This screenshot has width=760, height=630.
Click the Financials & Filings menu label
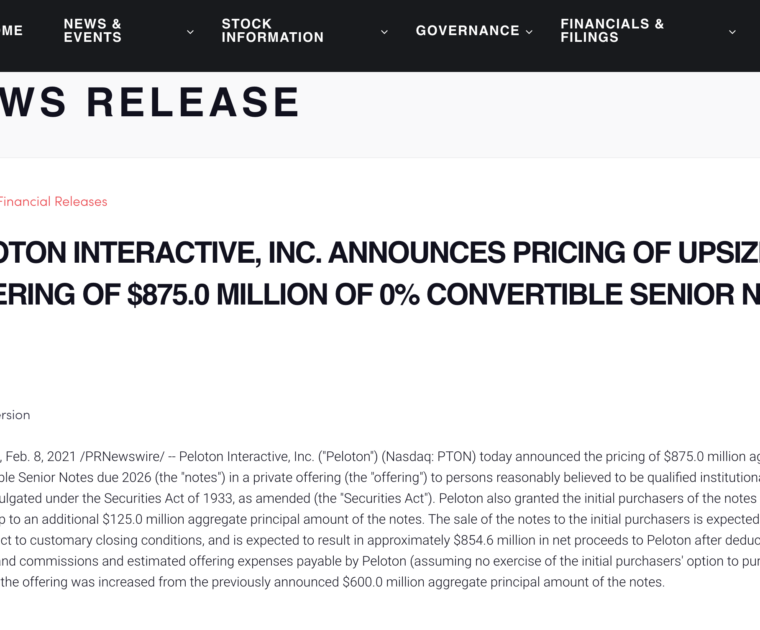click(612, 31)
